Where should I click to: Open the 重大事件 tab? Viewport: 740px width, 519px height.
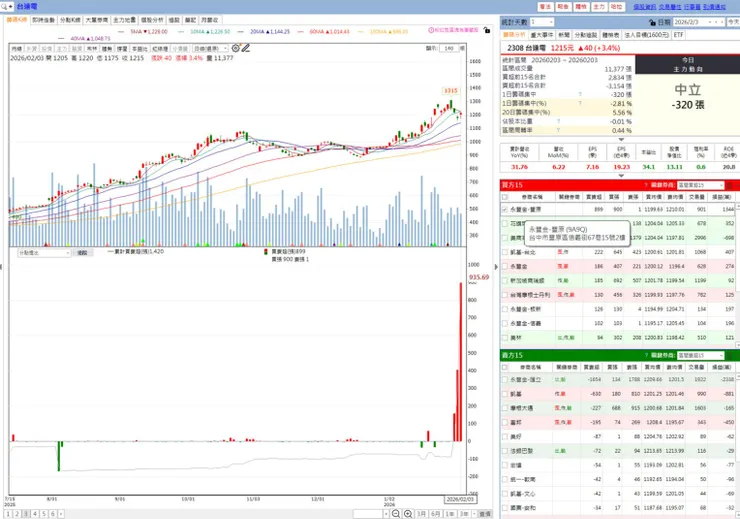pos(542,35)
